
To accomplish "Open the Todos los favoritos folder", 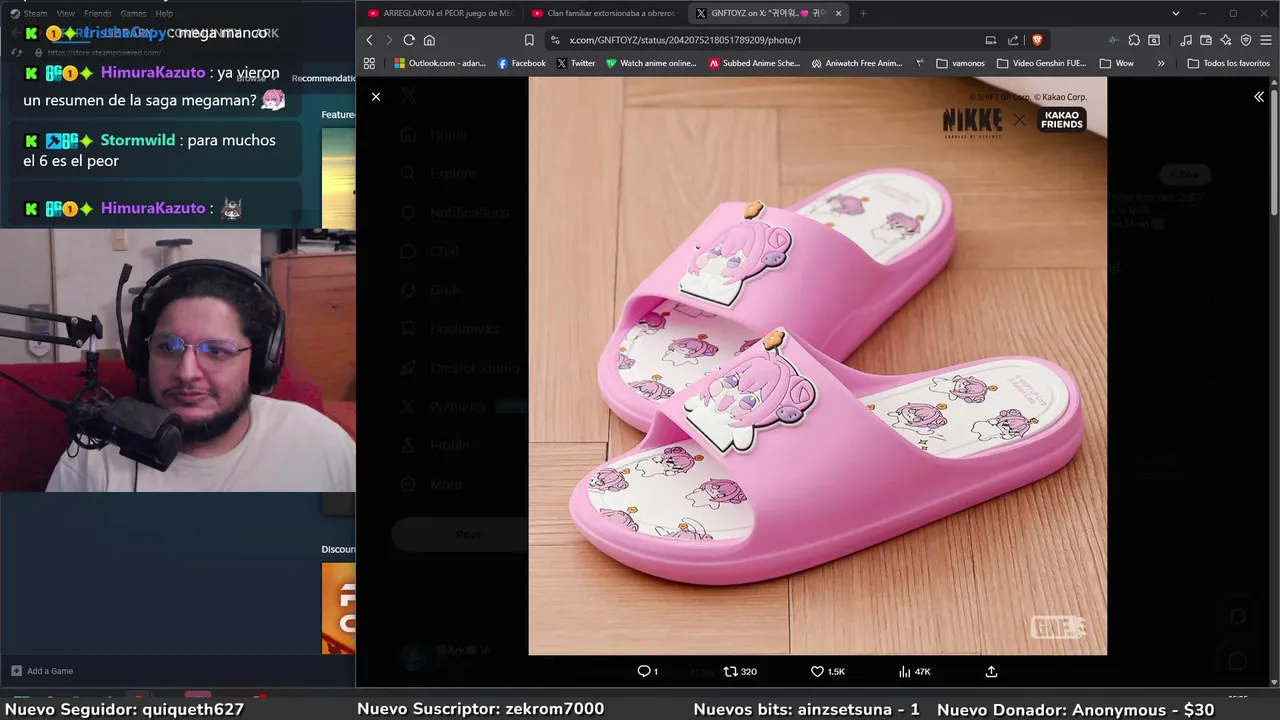I will click(1228, 63).
